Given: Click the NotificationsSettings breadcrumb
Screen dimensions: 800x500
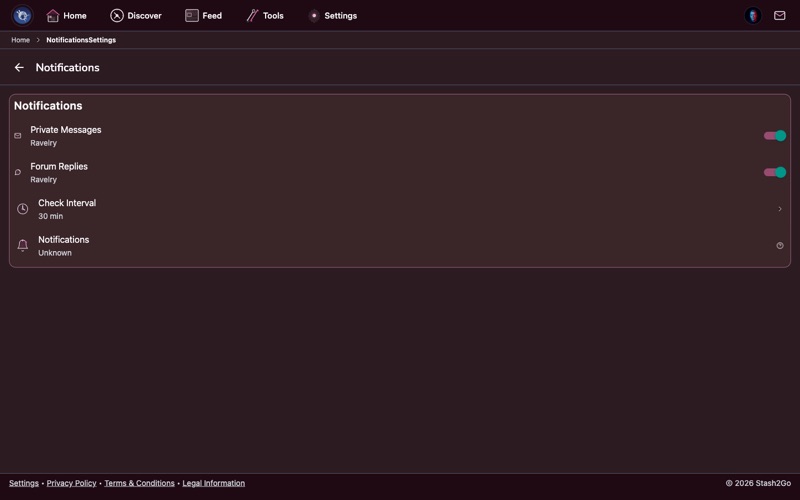Looking at the screenshot, I should point(81,40).
